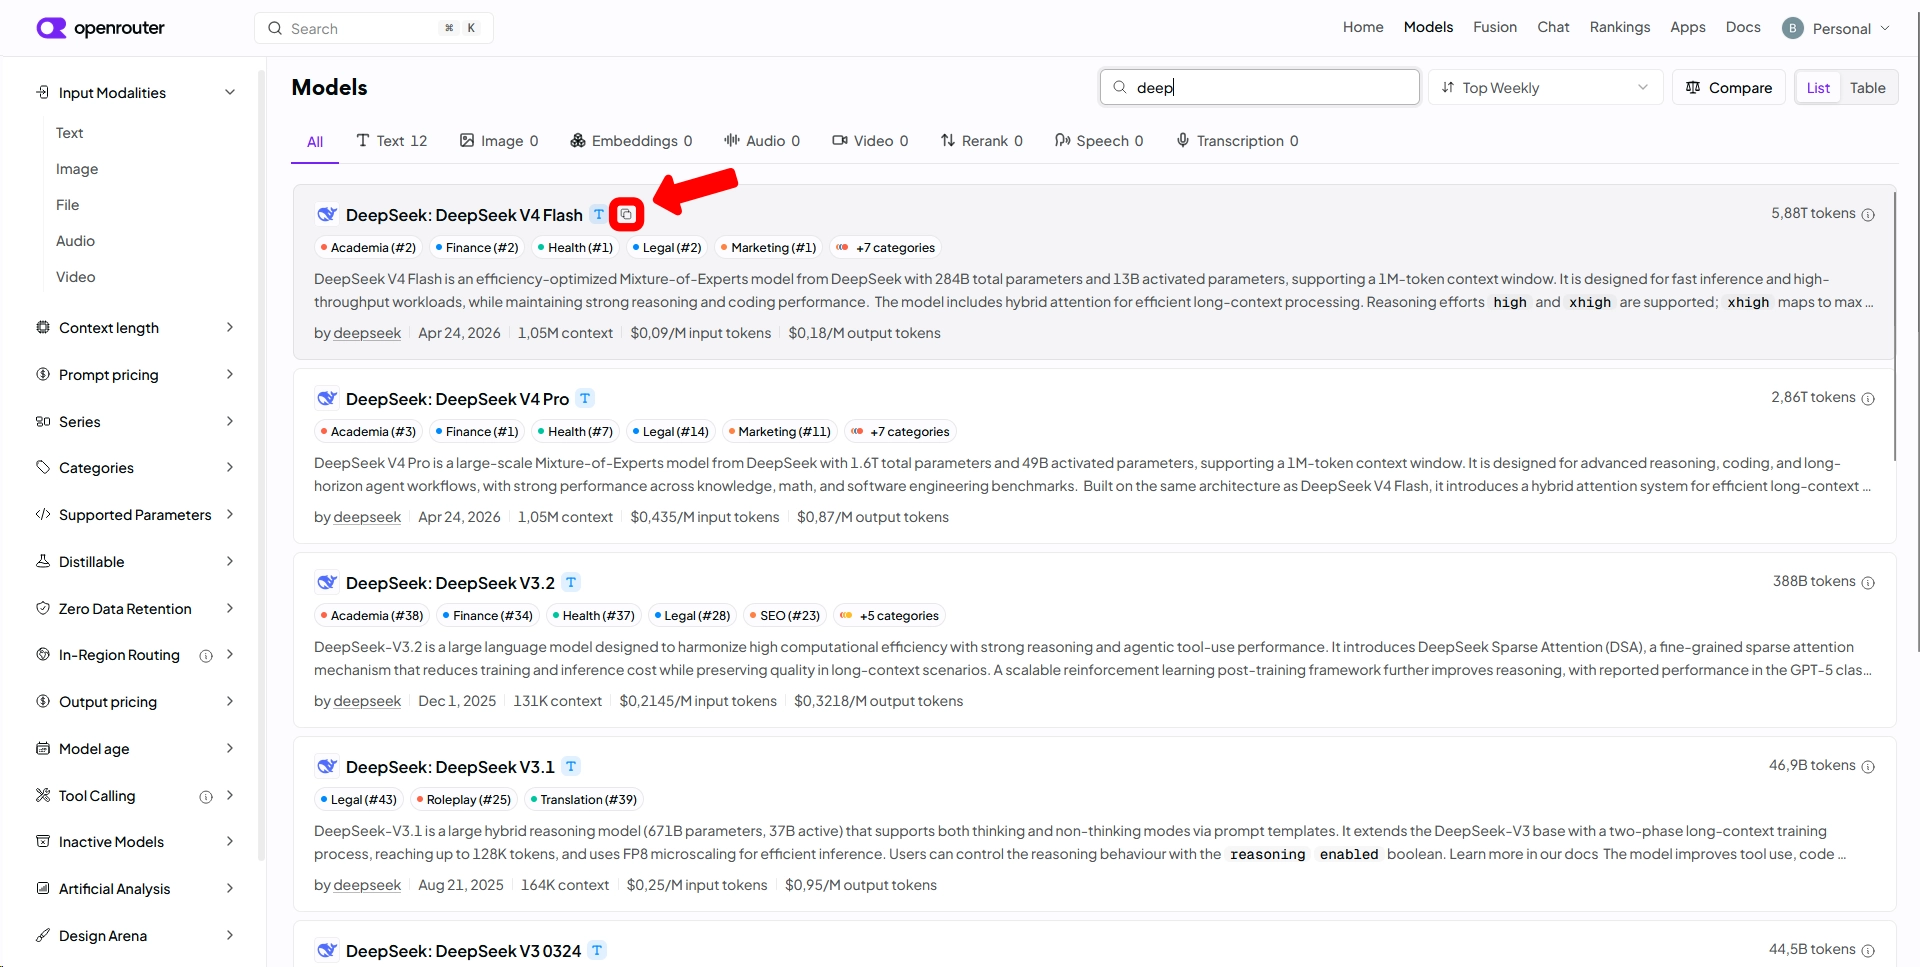The height and width of the screenshot is (967, 1920).
Task: Click the info icon beside 2,86T tokens
Action: (1868, 398)
